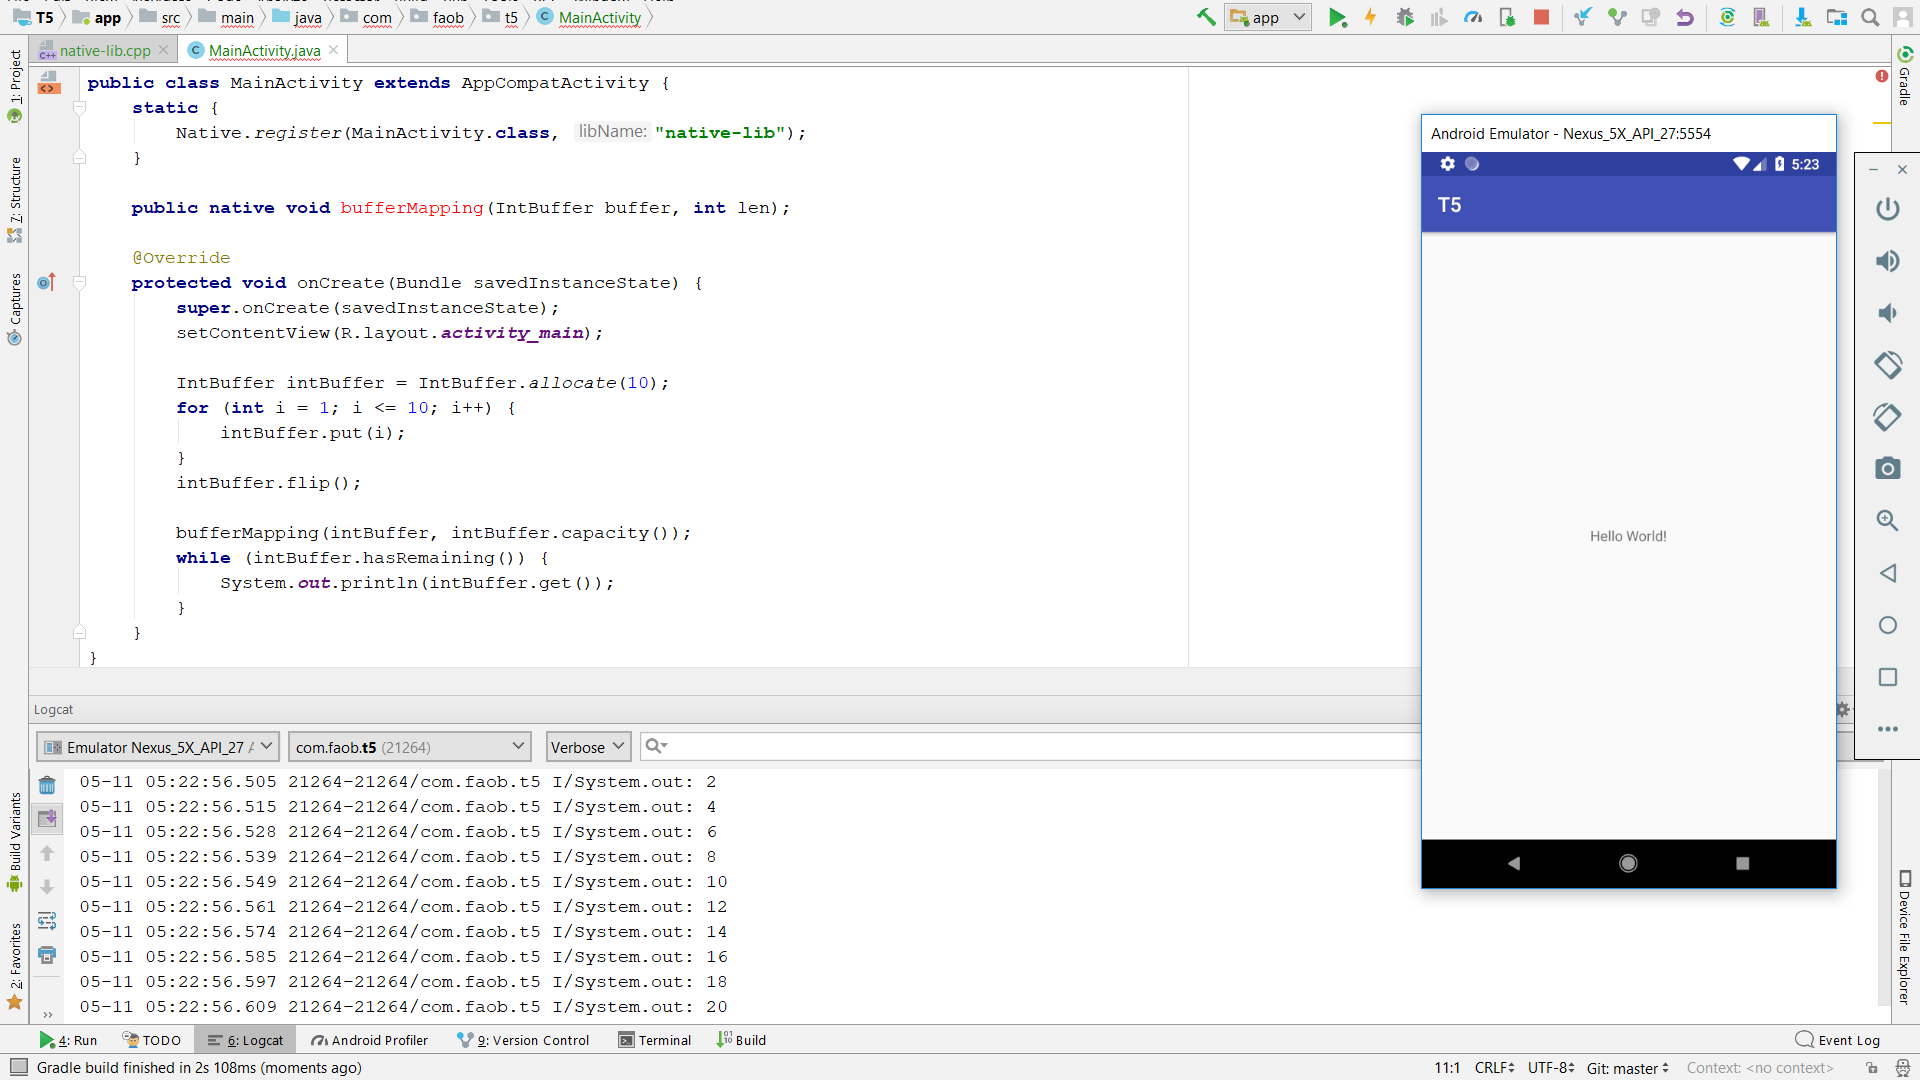Screen dimensions: 1920x1080
Task: Click the Make Project hammer icon
Action: click(x=1206, y=17)
